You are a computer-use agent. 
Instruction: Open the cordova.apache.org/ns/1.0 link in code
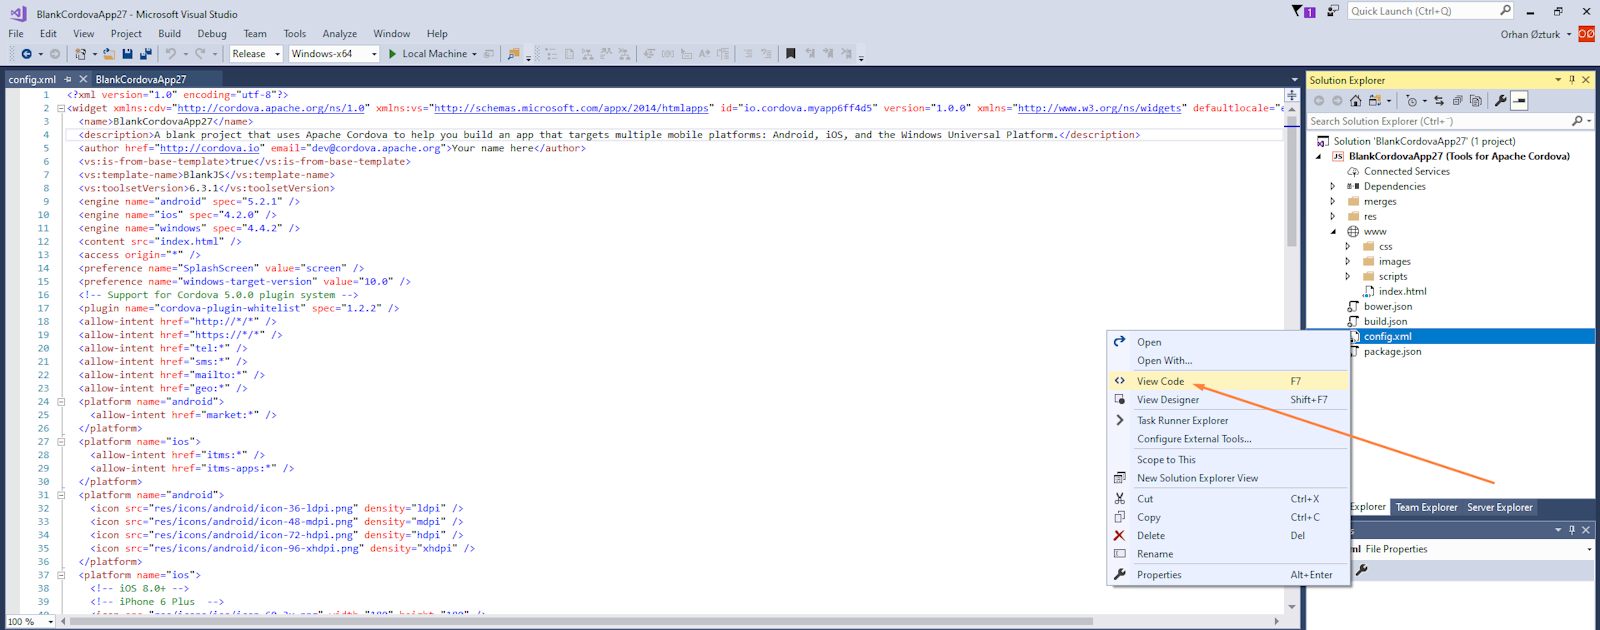[x=273, y=108]
